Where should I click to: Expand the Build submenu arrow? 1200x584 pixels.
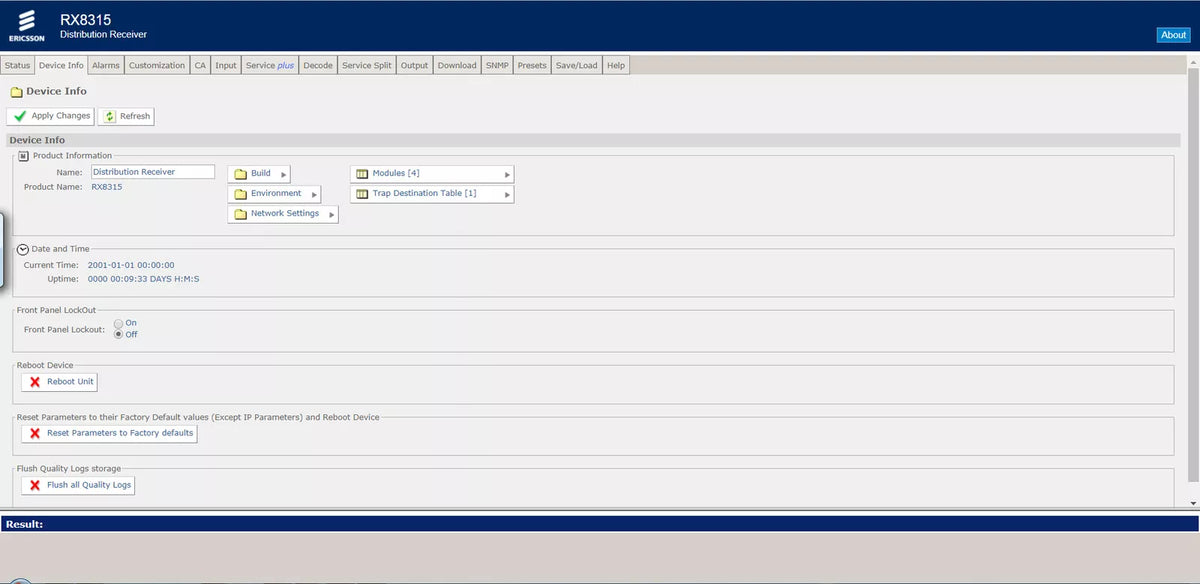tap(284, 175)
